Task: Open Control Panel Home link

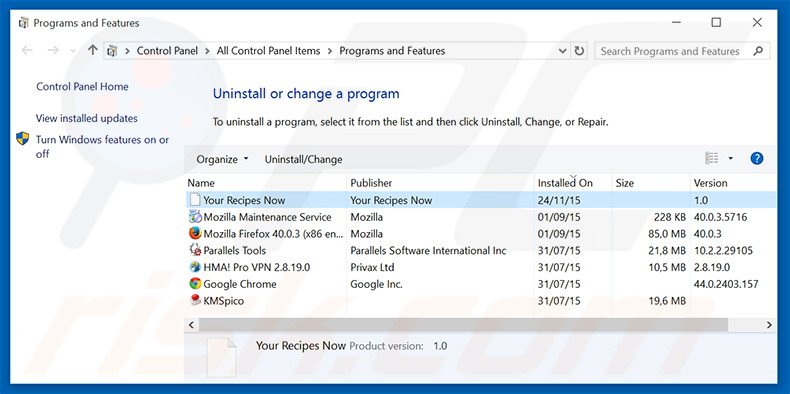Action: click(x=82, y=87)
